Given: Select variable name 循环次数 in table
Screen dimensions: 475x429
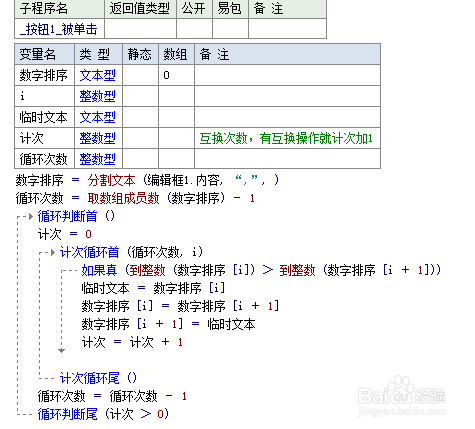Looking at the screenshot, I should tap(43, 159).
